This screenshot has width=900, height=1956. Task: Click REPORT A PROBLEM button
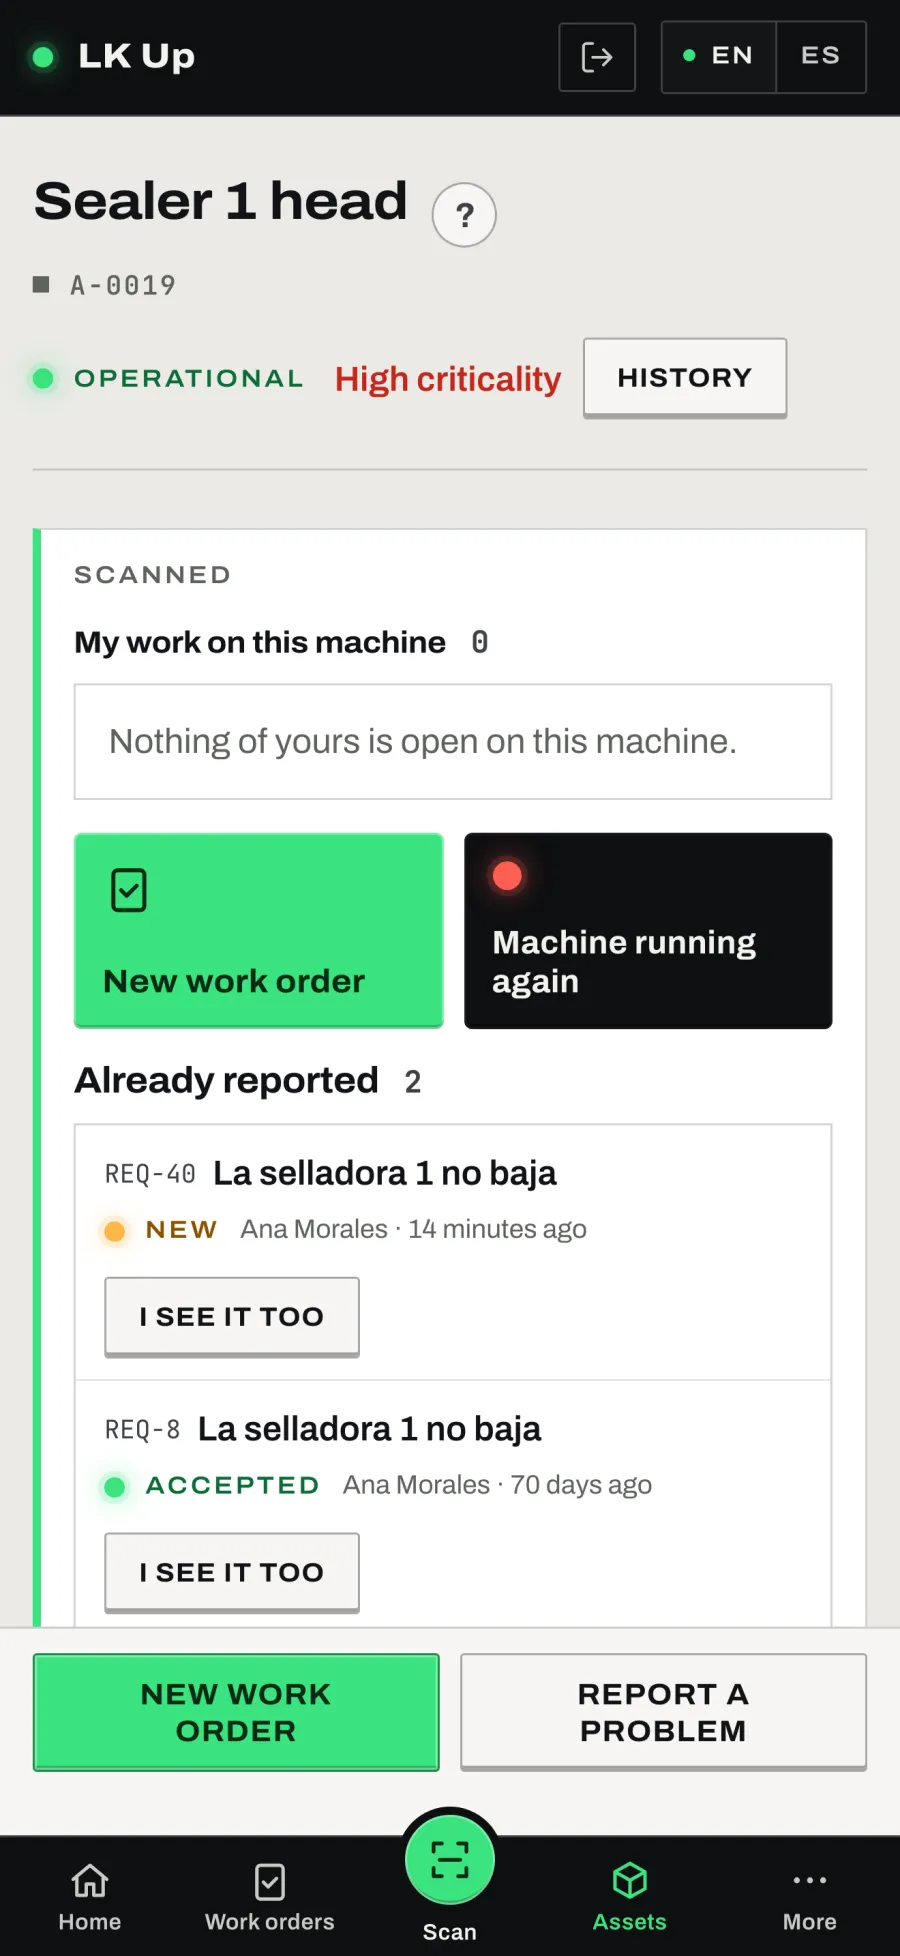pos(663,1712)
